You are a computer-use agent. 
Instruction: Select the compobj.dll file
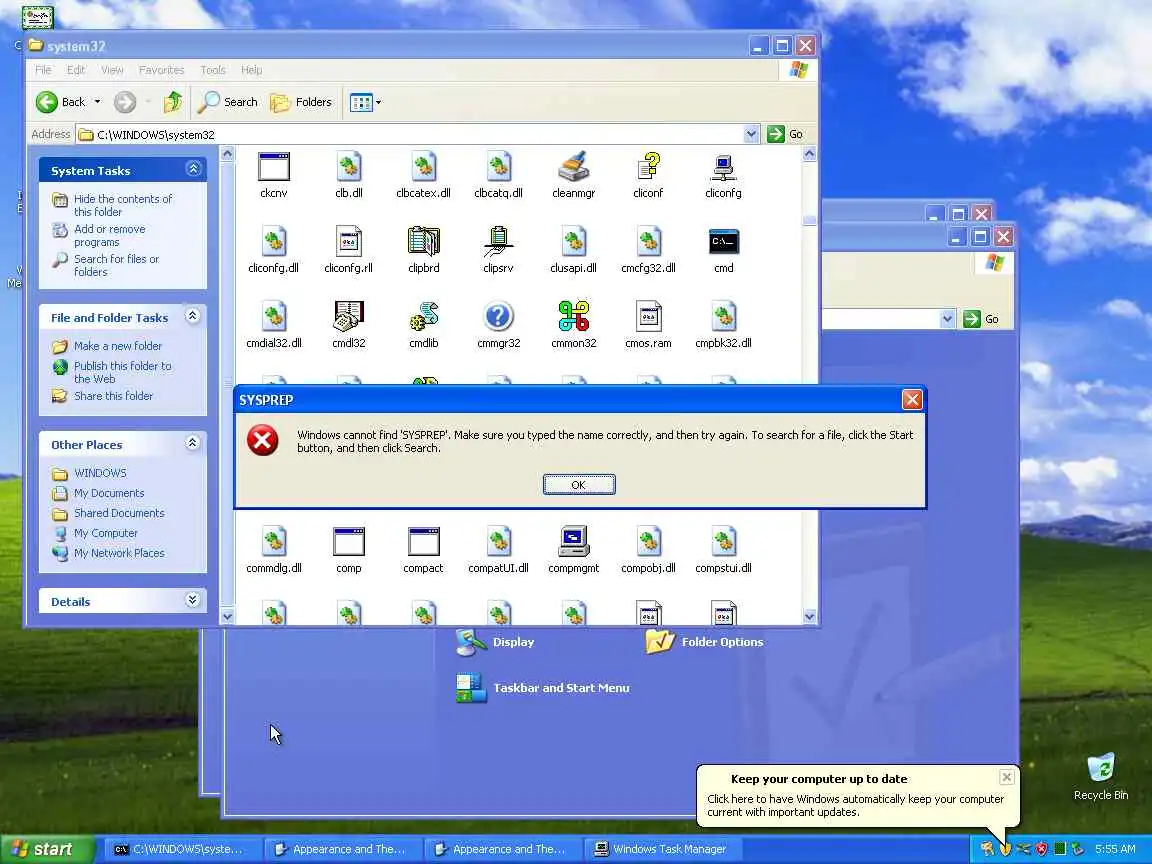[x=649, y=541]
